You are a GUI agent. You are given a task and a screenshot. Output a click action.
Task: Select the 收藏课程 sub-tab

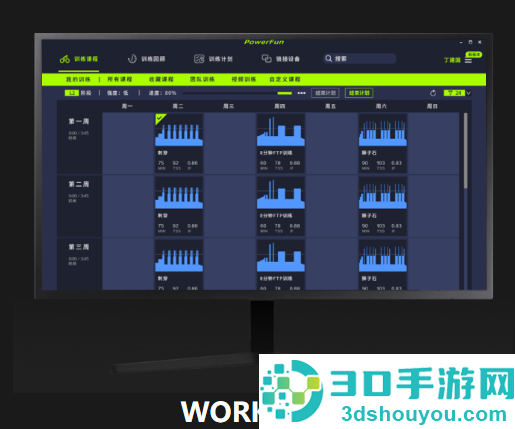tap(161, 79)
